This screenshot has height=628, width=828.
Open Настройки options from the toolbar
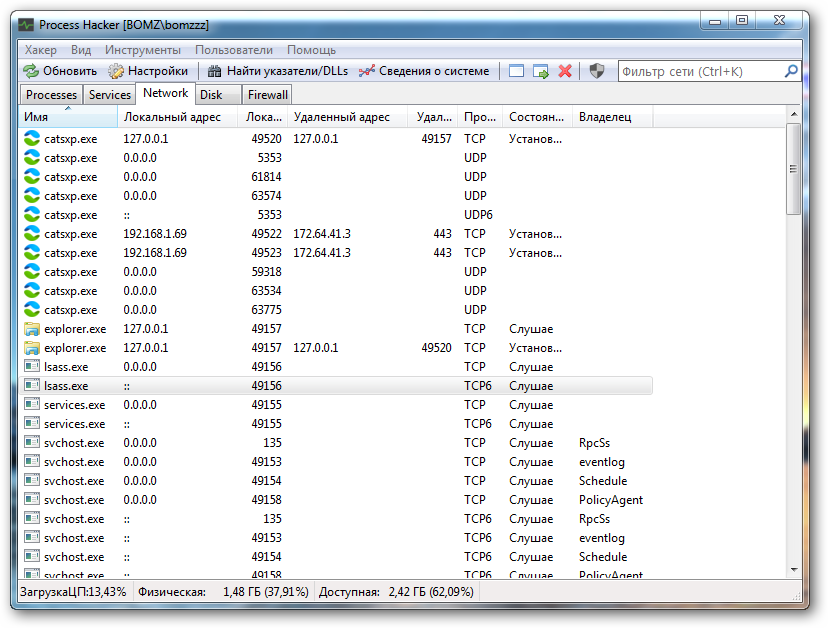(x=148, y=71)
